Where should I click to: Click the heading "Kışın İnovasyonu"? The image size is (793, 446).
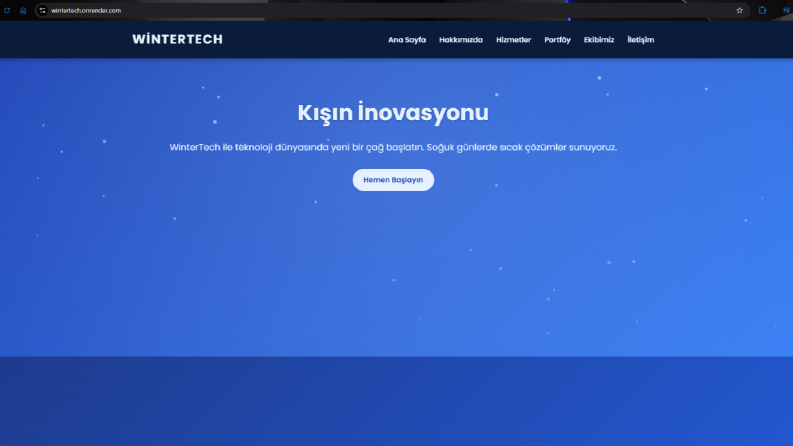pyautogui.click(x=393, y=112)
